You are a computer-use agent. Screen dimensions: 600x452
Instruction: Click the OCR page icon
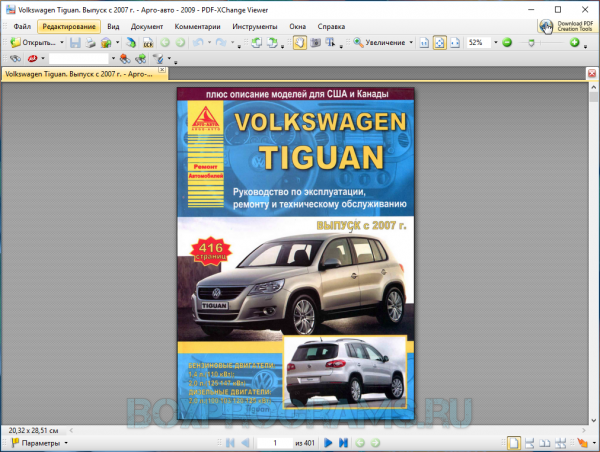point(148,42)
